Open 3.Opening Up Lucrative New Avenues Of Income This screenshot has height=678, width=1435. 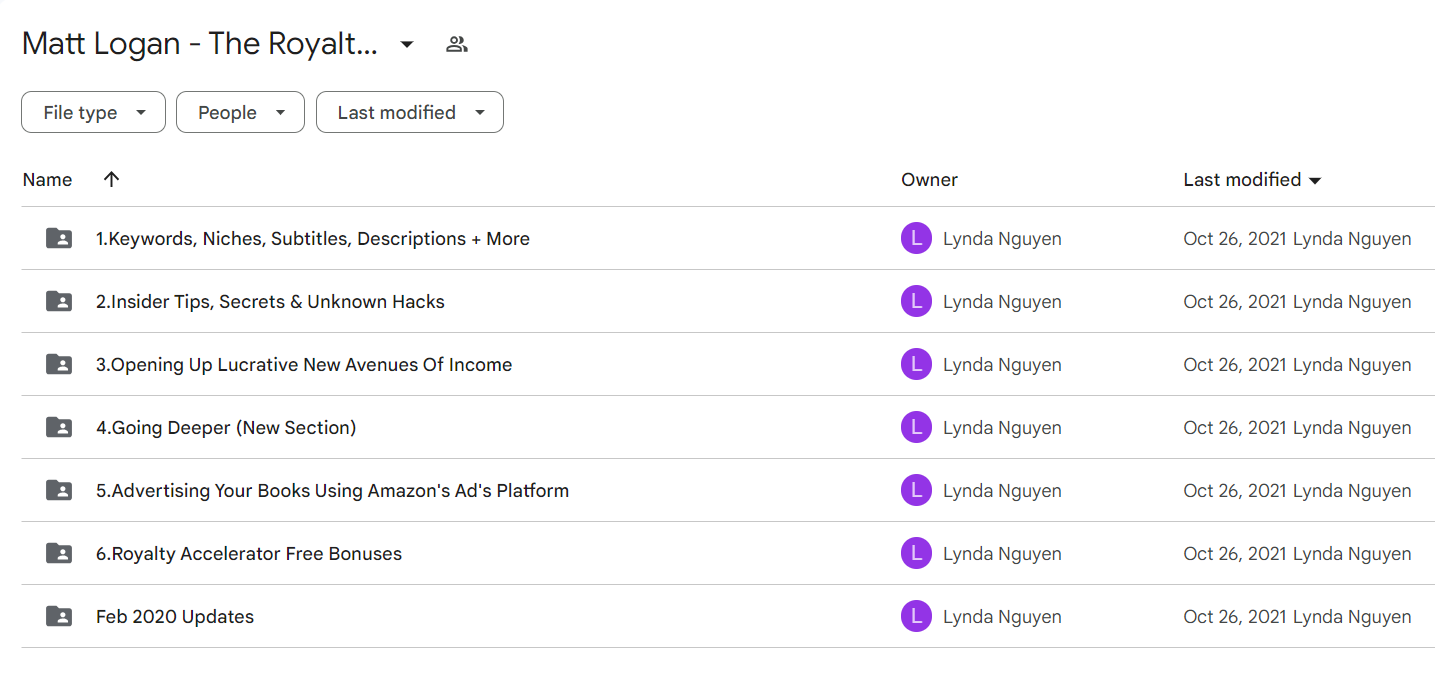[x=304, y=365]
